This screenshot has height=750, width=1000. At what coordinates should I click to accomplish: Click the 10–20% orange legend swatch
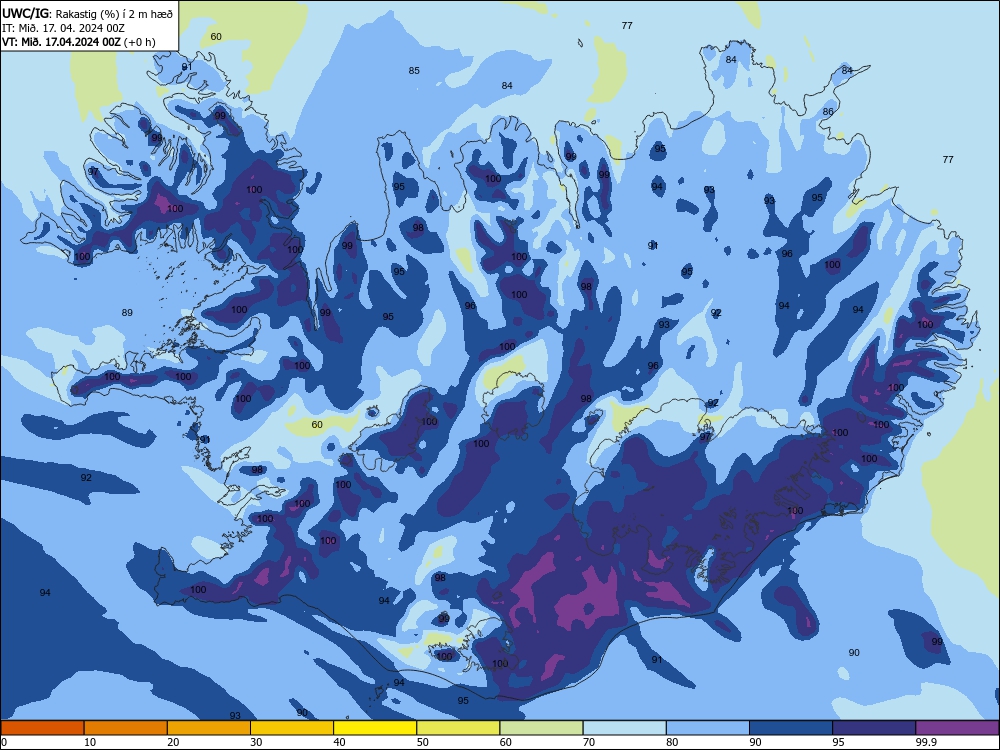pyautogui.click(x=126, y=728)
